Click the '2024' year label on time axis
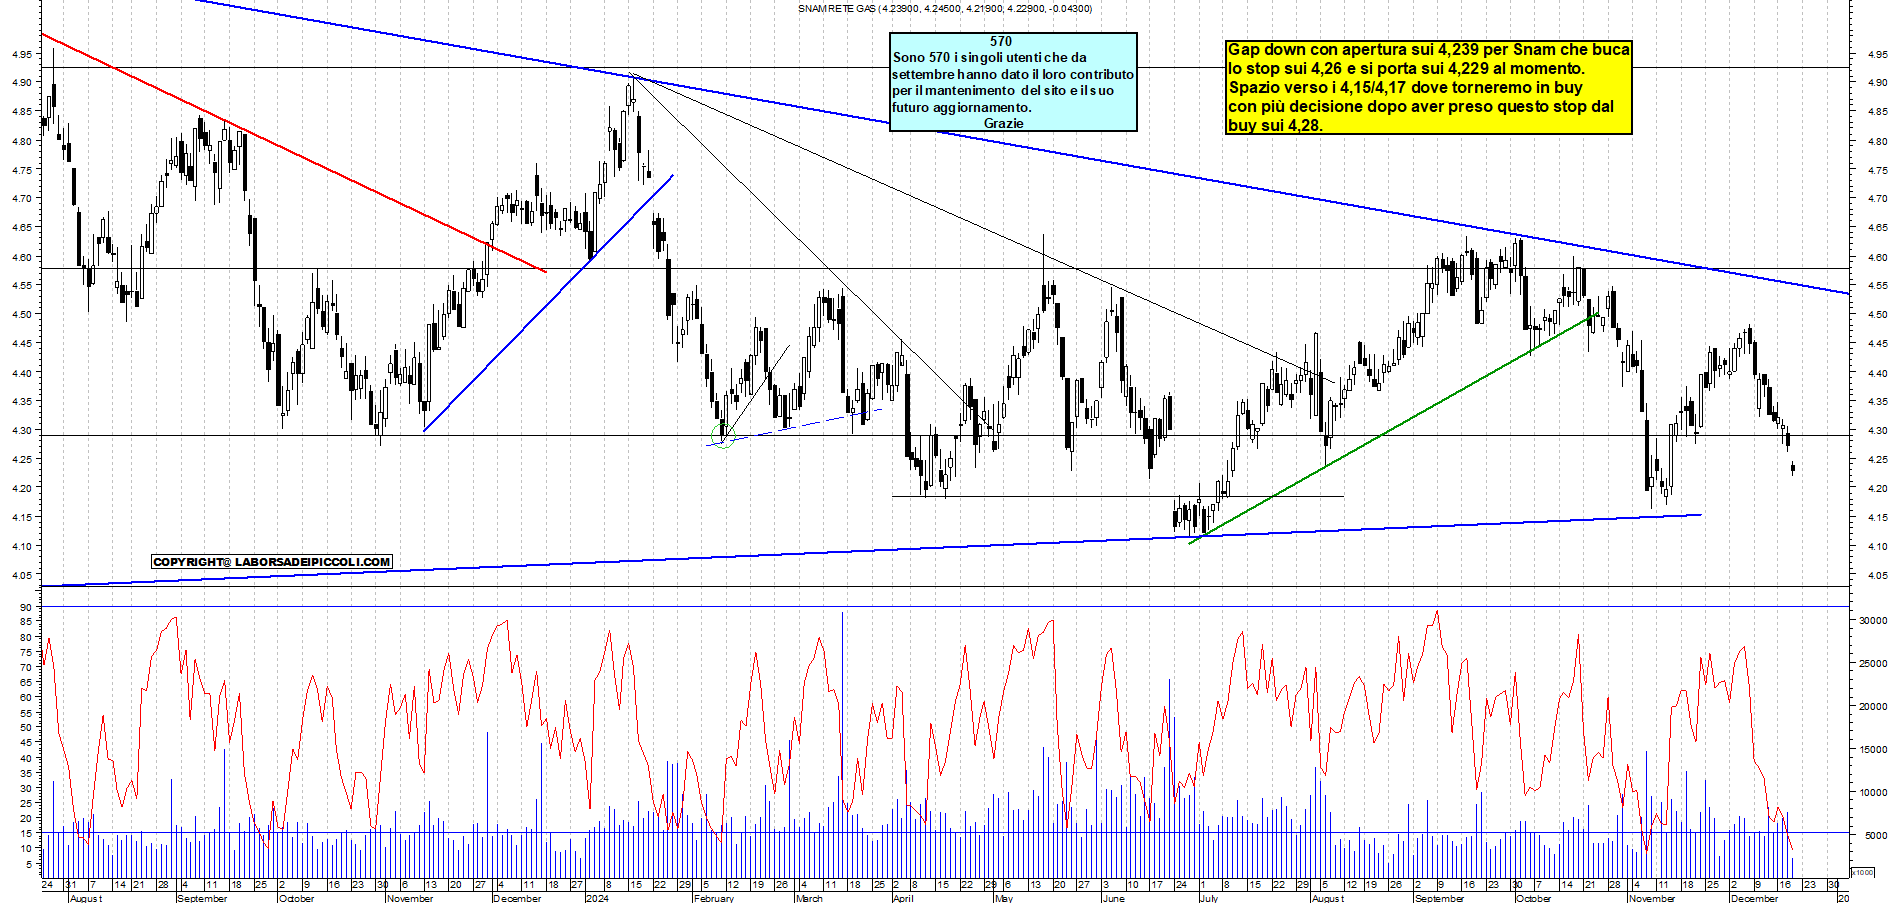Viewport: 1890px width, 903px height. [597, 898]
